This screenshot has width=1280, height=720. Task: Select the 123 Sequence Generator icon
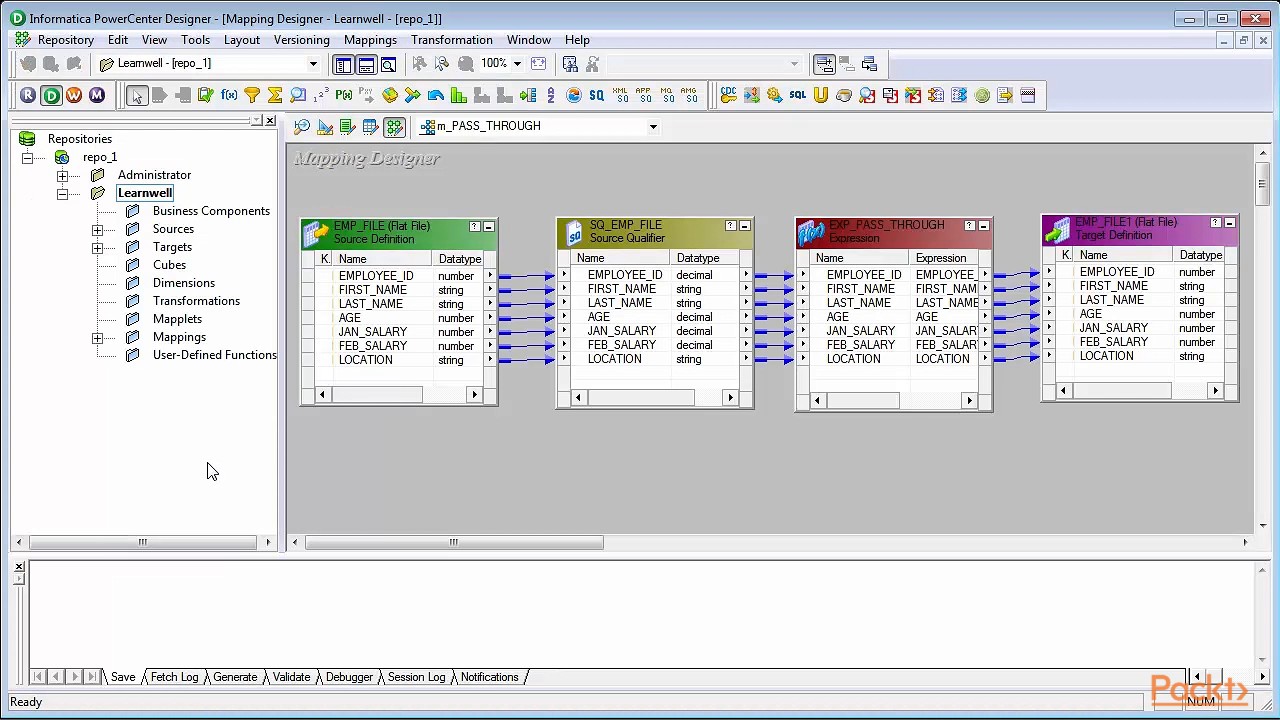[321, 95]
